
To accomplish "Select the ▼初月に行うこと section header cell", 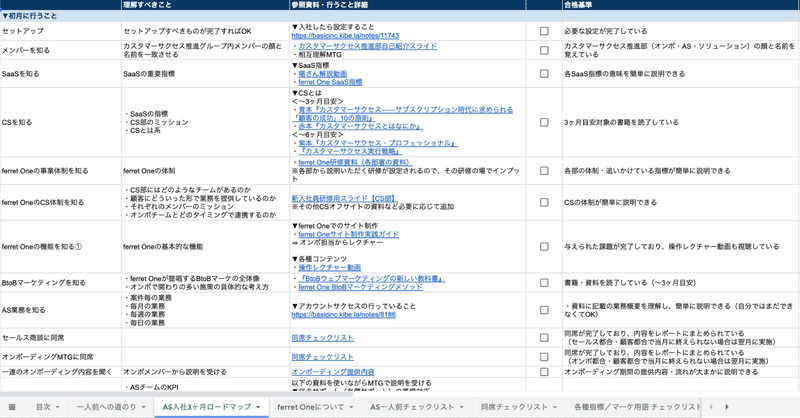I will 61,16.
